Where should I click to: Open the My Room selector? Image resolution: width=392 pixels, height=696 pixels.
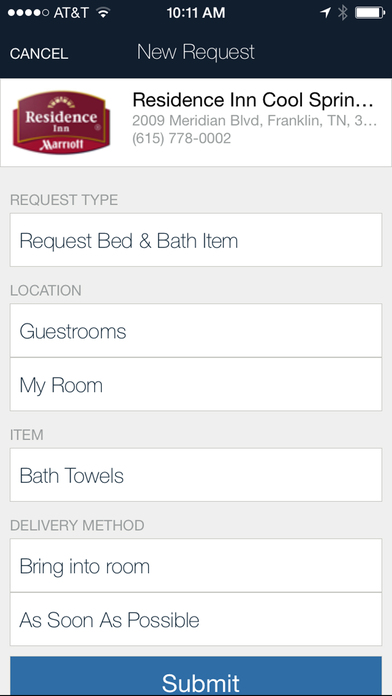196,384
